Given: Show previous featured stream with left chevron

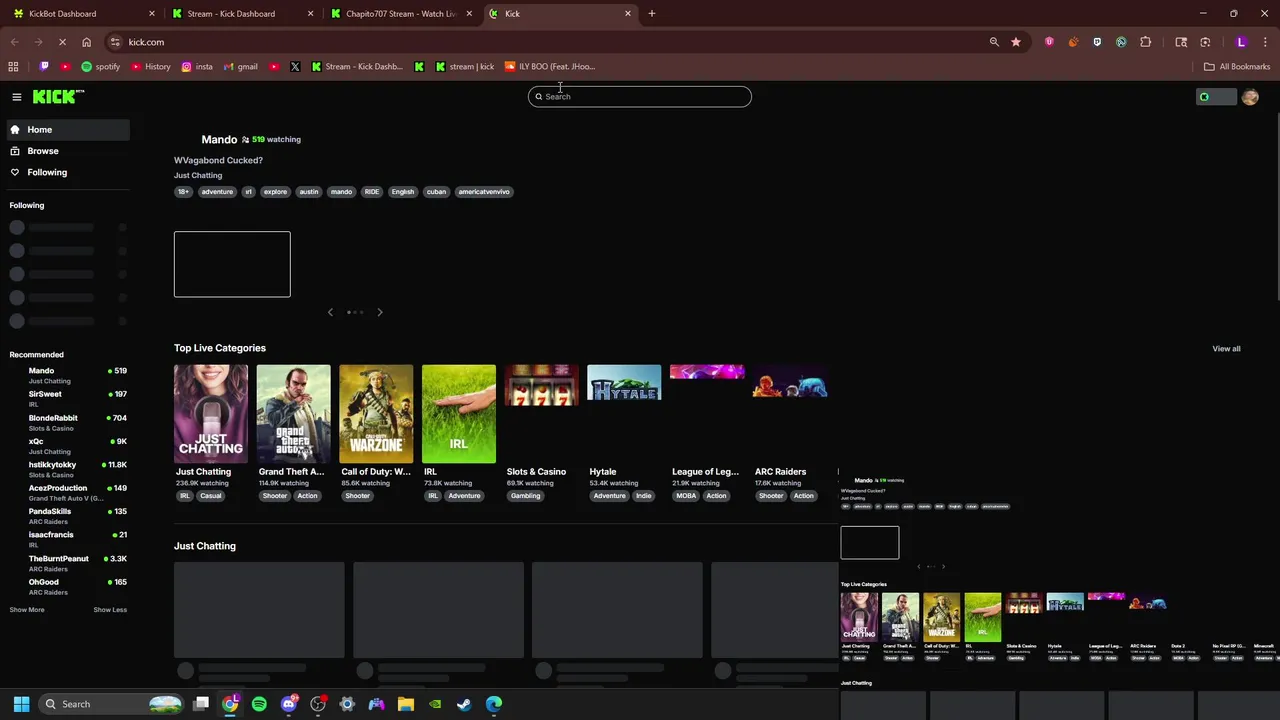Looking at the screenshot, I should 330,312.
